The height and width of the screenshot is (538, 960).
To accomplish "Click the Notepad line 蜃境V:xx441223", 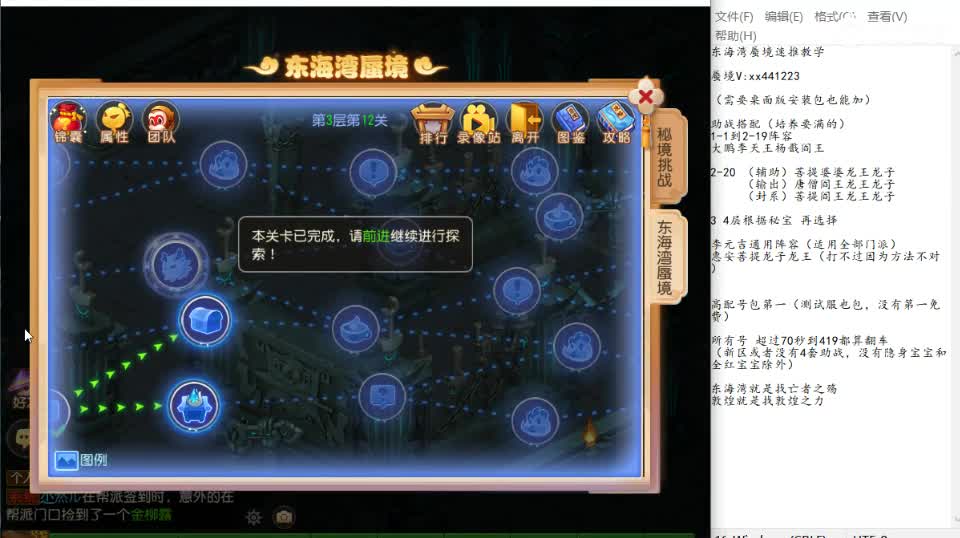I will point(756,76).
